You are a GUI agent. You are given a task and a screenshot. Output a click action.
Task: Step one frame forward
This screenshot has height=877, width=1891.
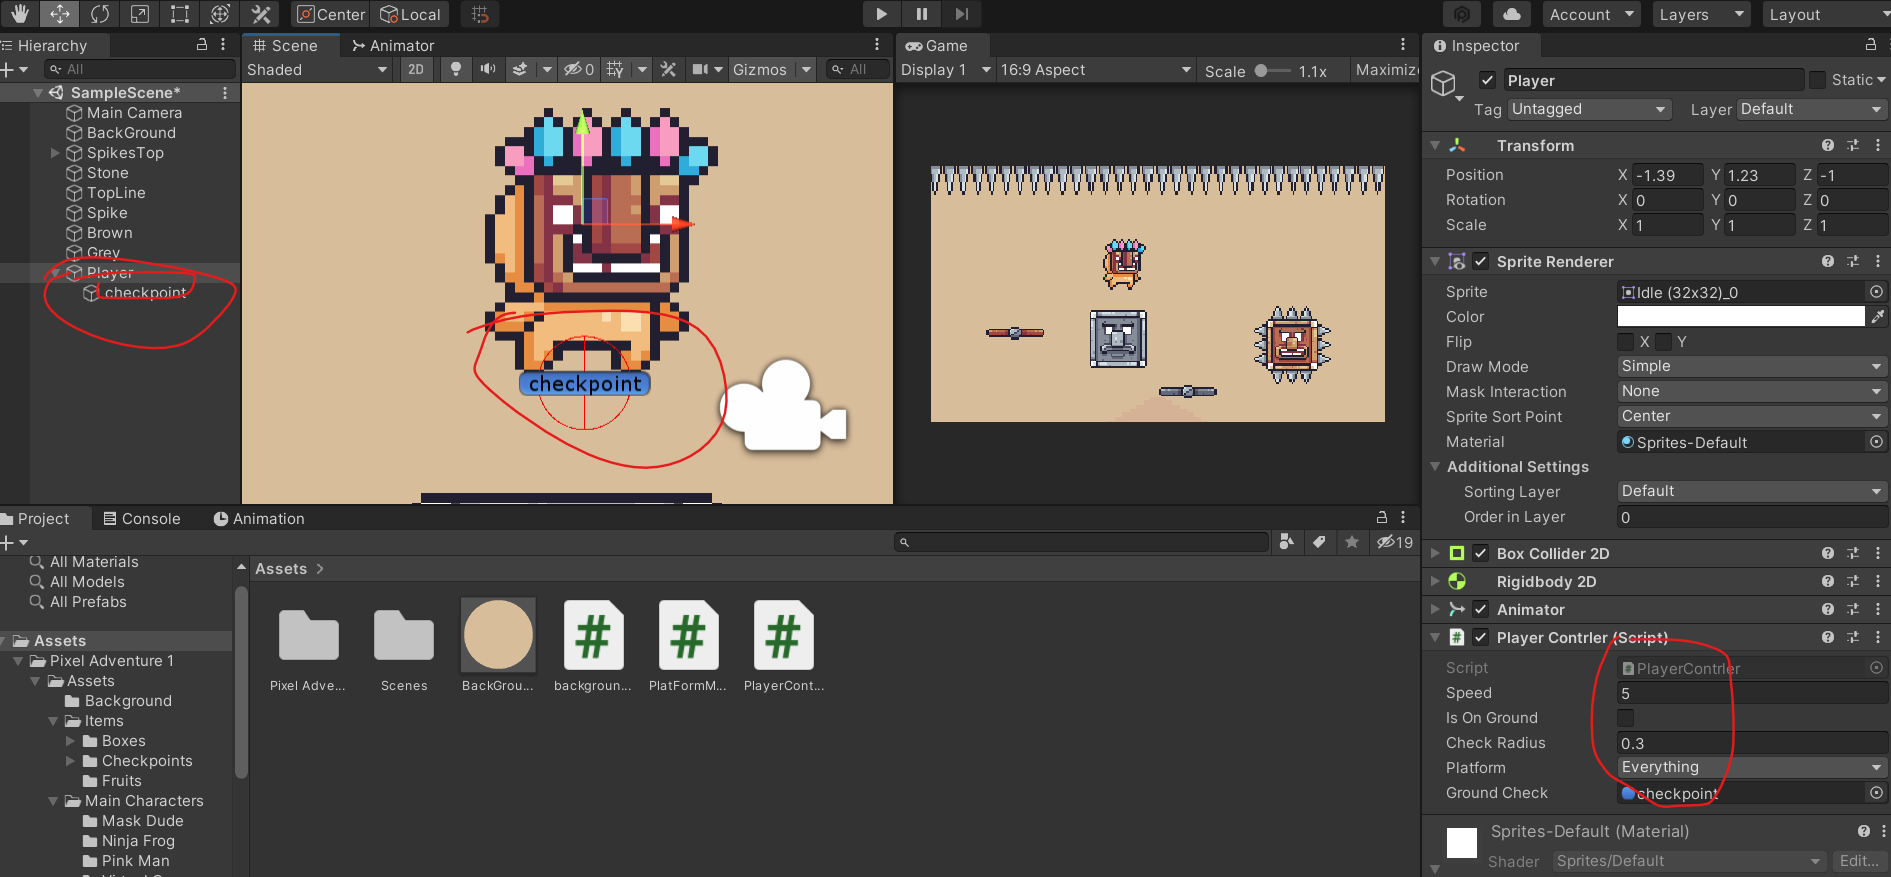point(961,14)
